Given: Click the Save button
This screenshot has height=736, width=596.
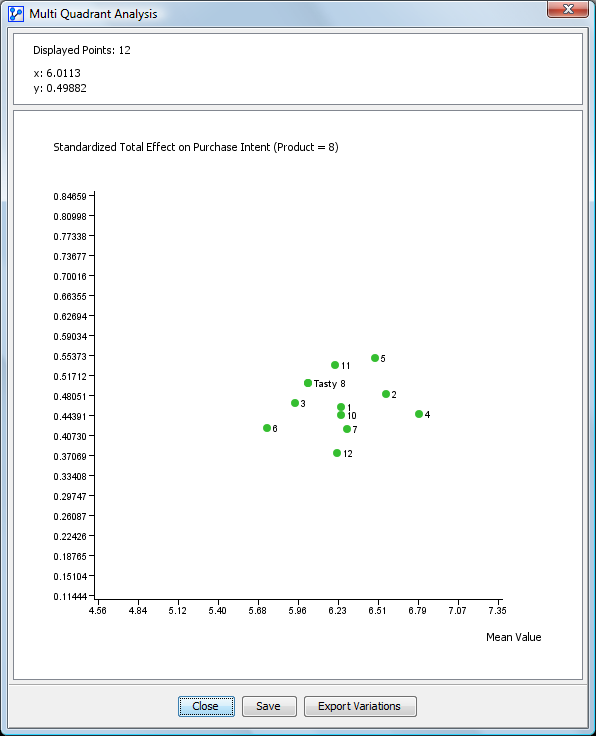Looking at the screenshot, I should [269, 706].
